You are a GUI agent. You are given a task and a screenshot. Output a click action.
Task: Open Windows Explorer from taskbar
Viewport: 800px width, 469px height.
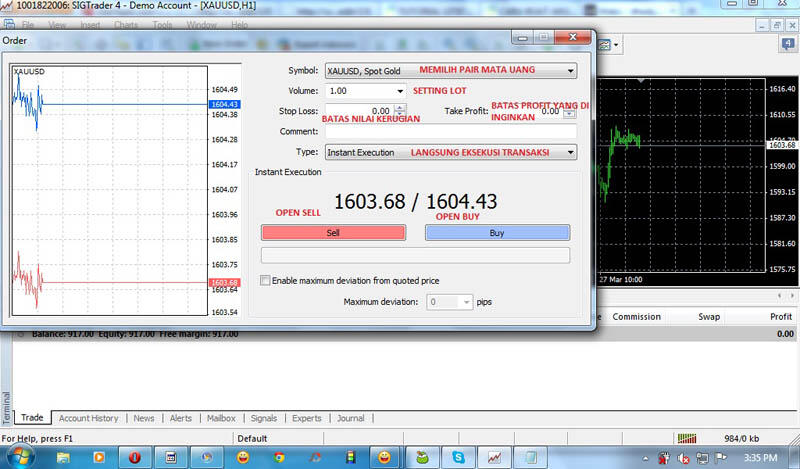pos(63,457)
